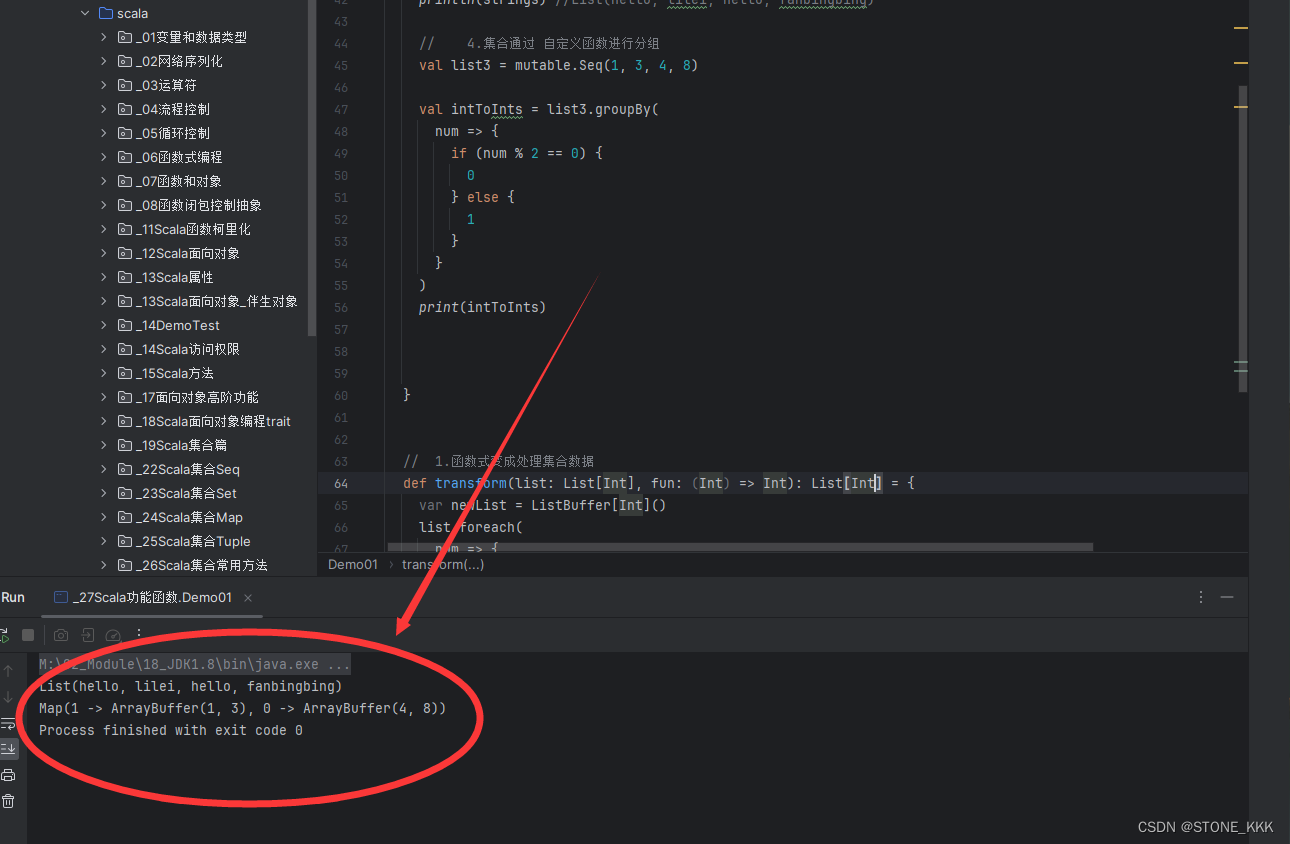The height and width of the screenshot is (844, 1290).
Task: Click package icon of _26Scala集合常用方法
Action: click(x=125, y=565)
